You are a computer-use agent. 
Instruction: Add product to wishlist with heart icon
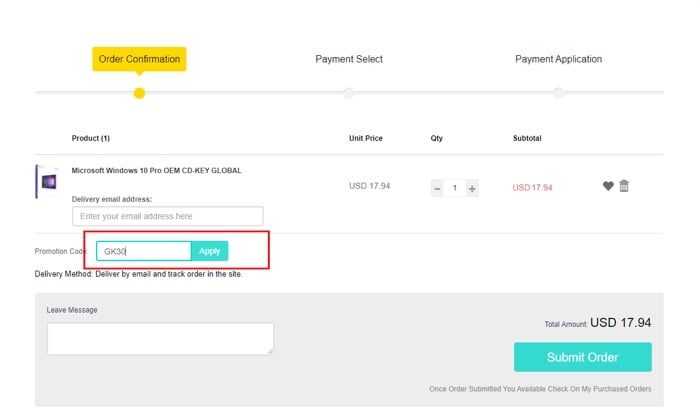(x=608, y=186)
